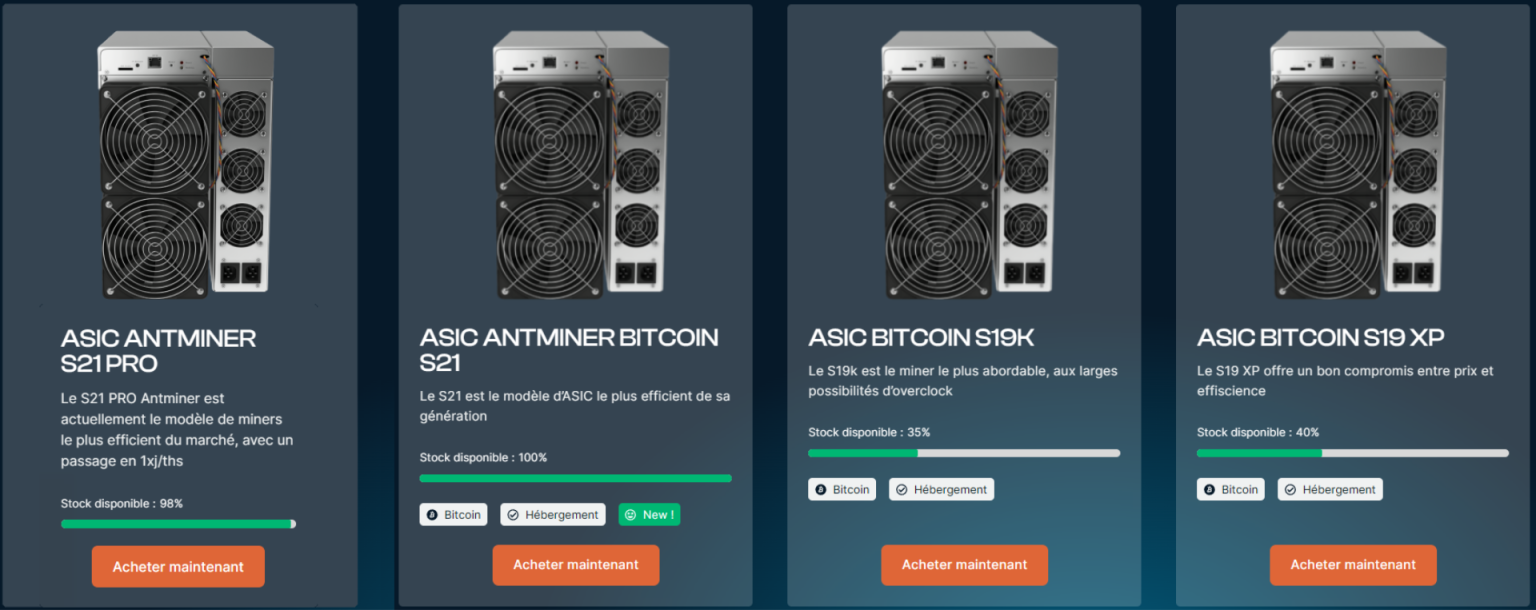Click the Bitcoin icon in S21 tag

tap(433, 515)
